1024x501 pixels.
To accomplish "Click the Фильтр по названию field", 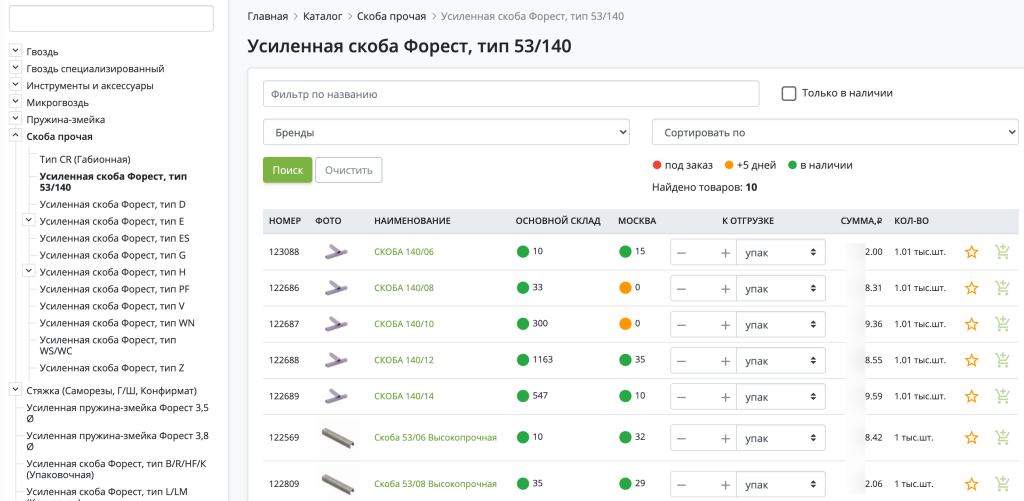I will 511,94.
